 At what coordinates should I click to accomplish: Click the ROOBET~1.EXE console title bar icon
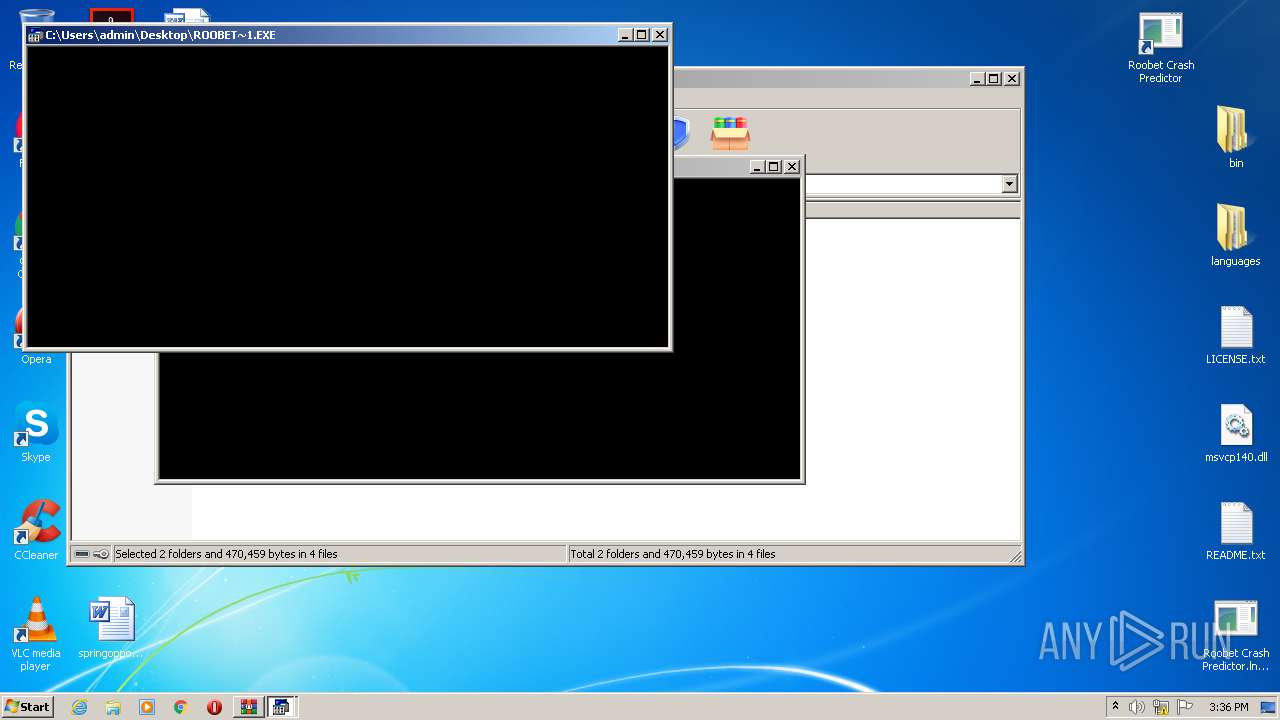pyautogui.click(x=35, y=35)
